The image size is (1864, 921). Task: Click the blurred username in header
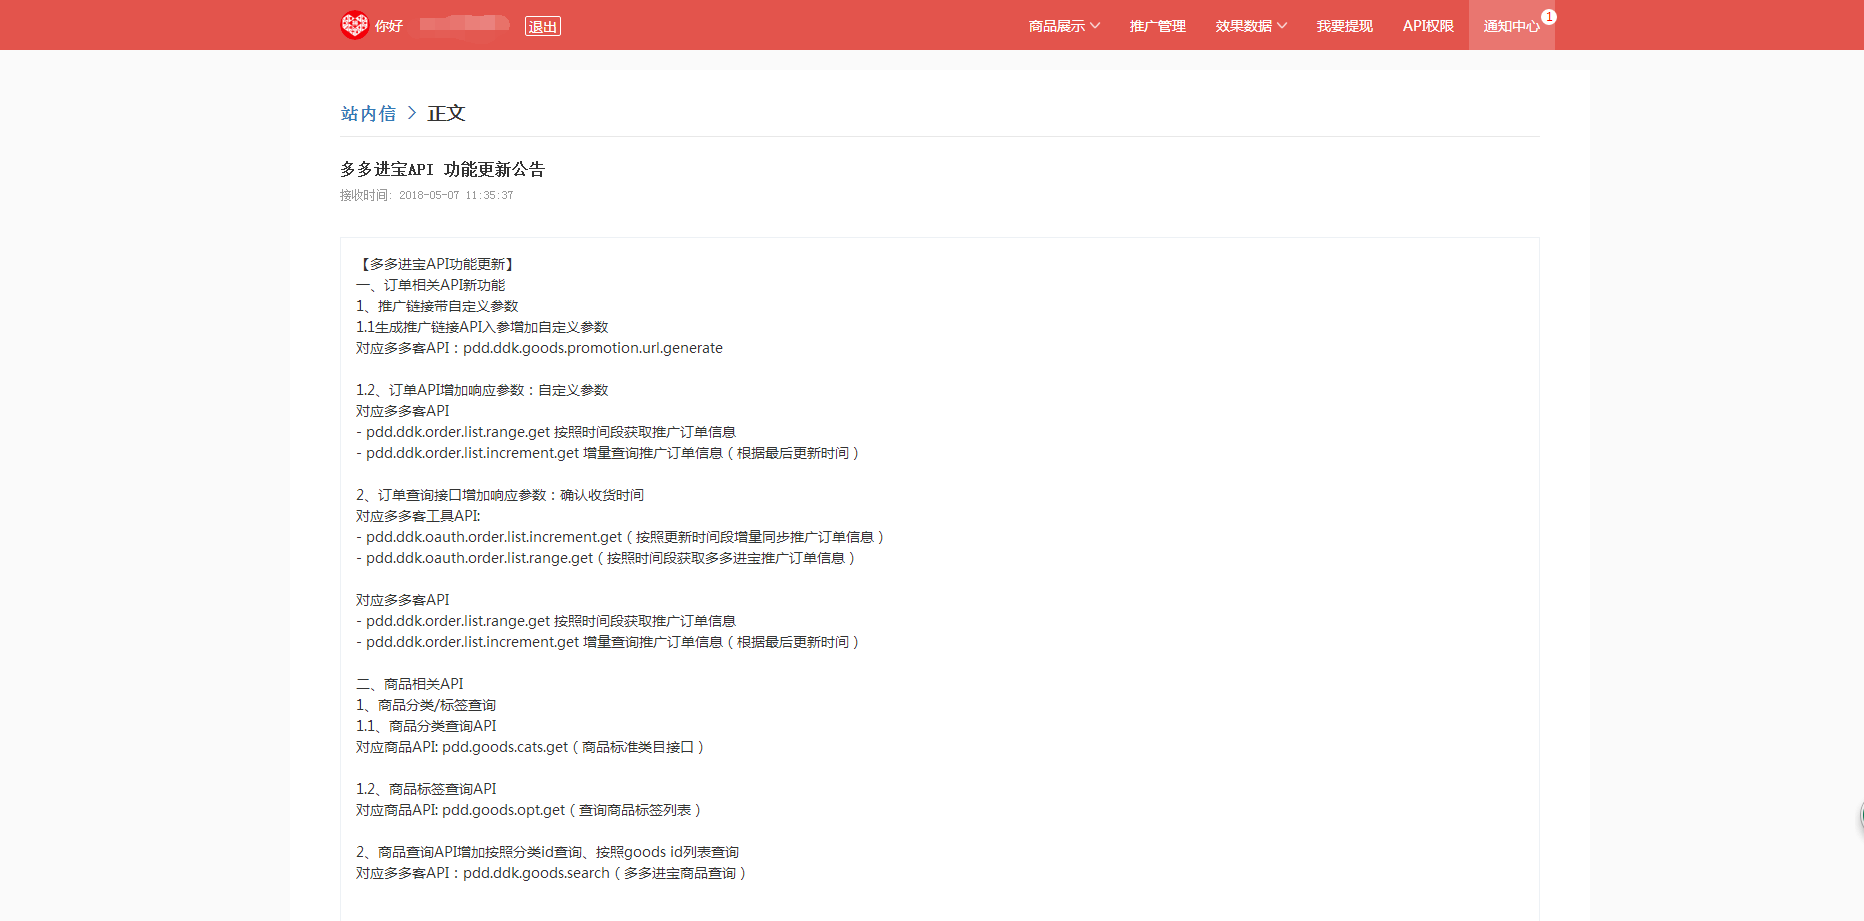point(464,24)
